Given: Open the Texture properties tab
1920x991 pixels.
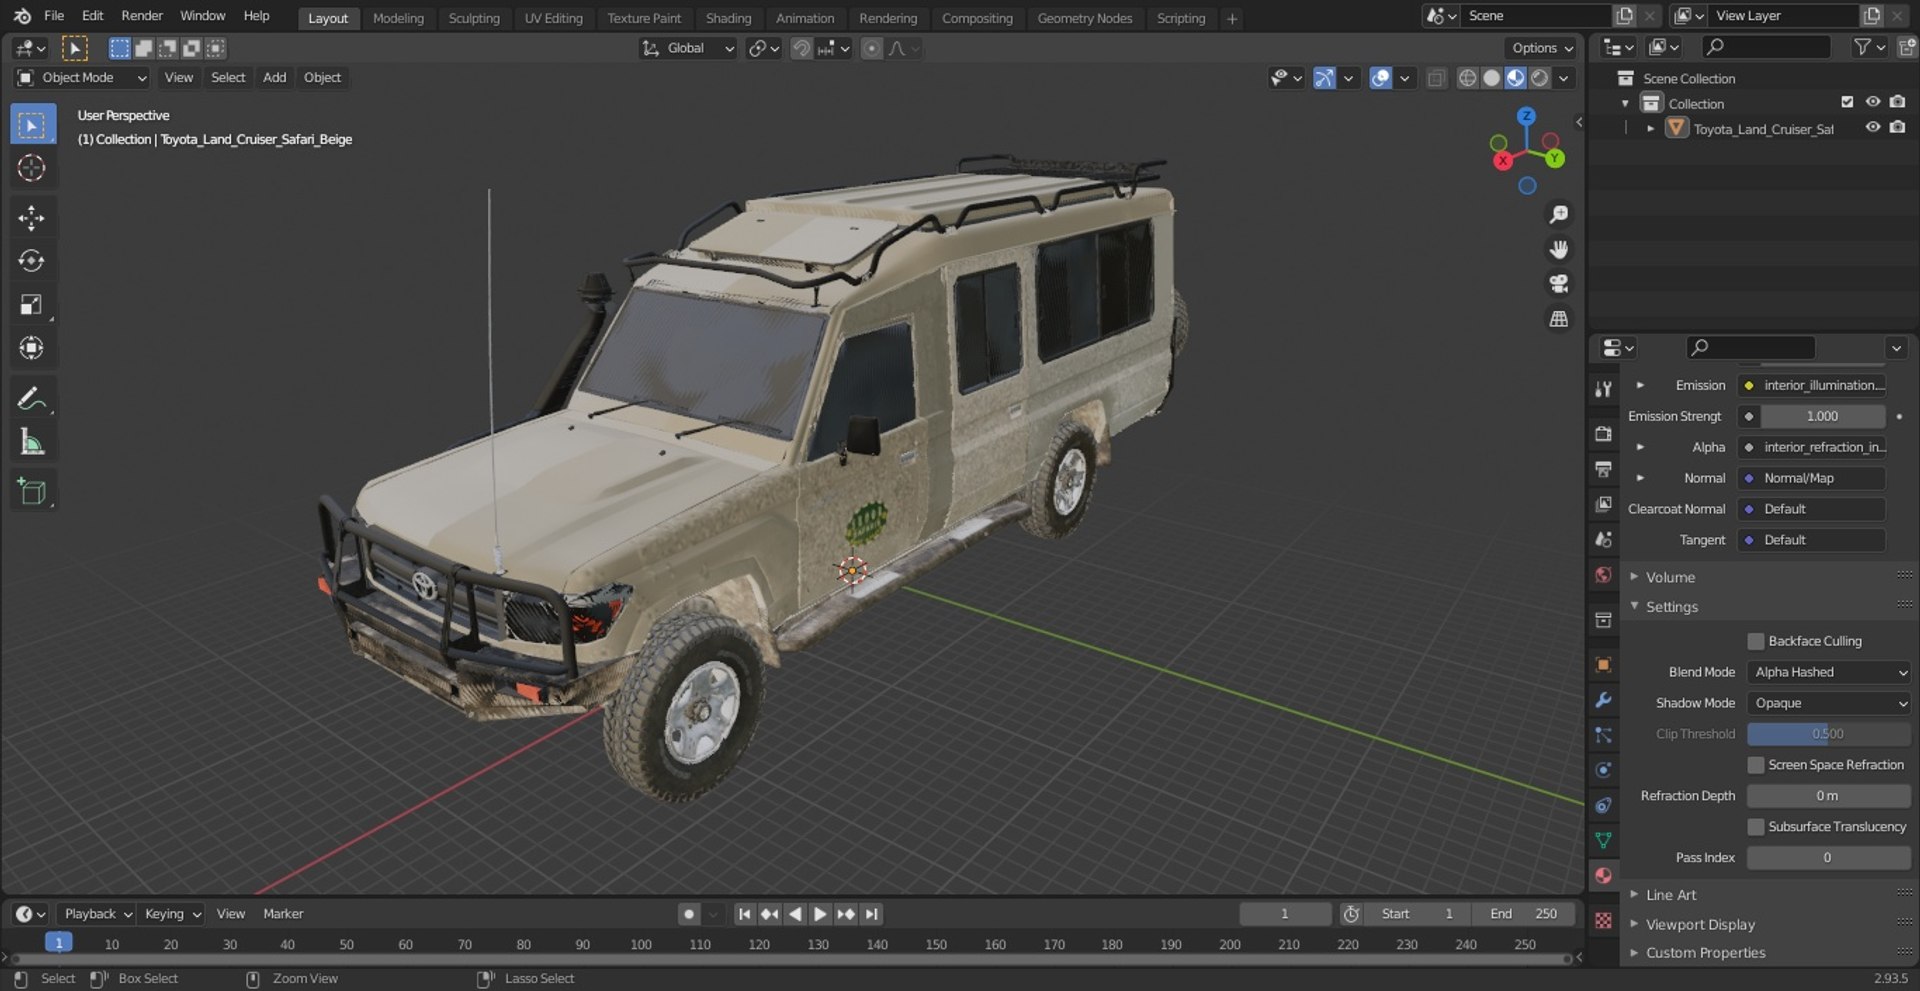Looking at the screenshot, I should pyautogui.click(x=1603, y=921).
